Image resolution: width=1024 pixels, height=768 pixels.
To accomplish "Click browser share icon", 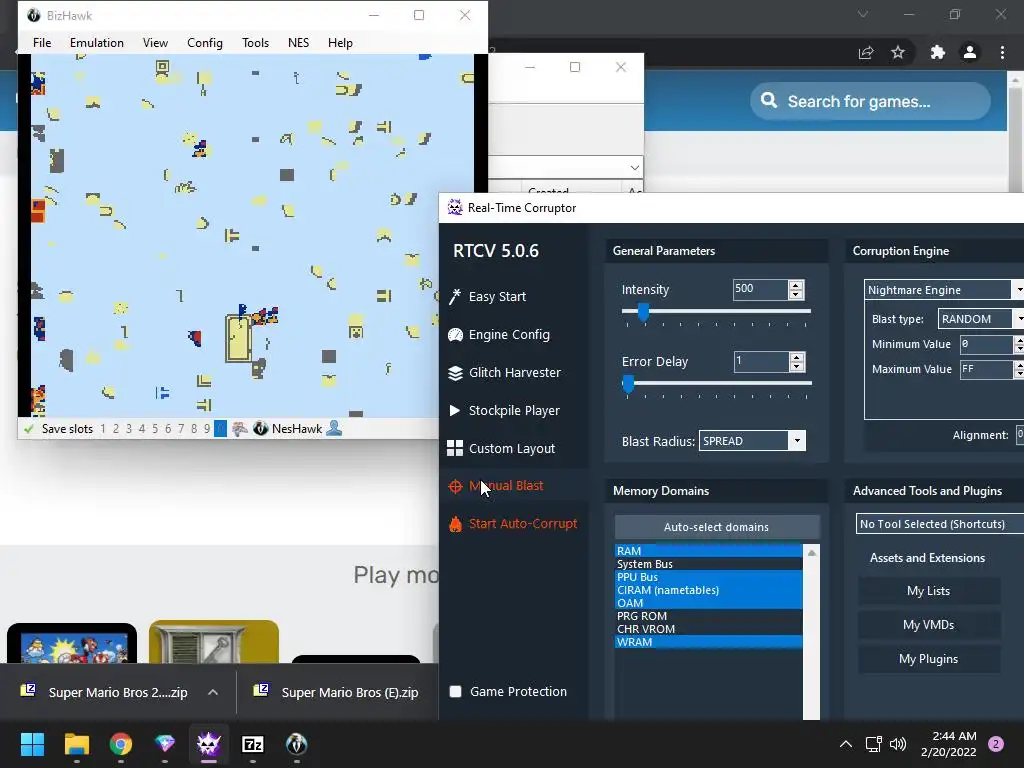I will [866, 53].
